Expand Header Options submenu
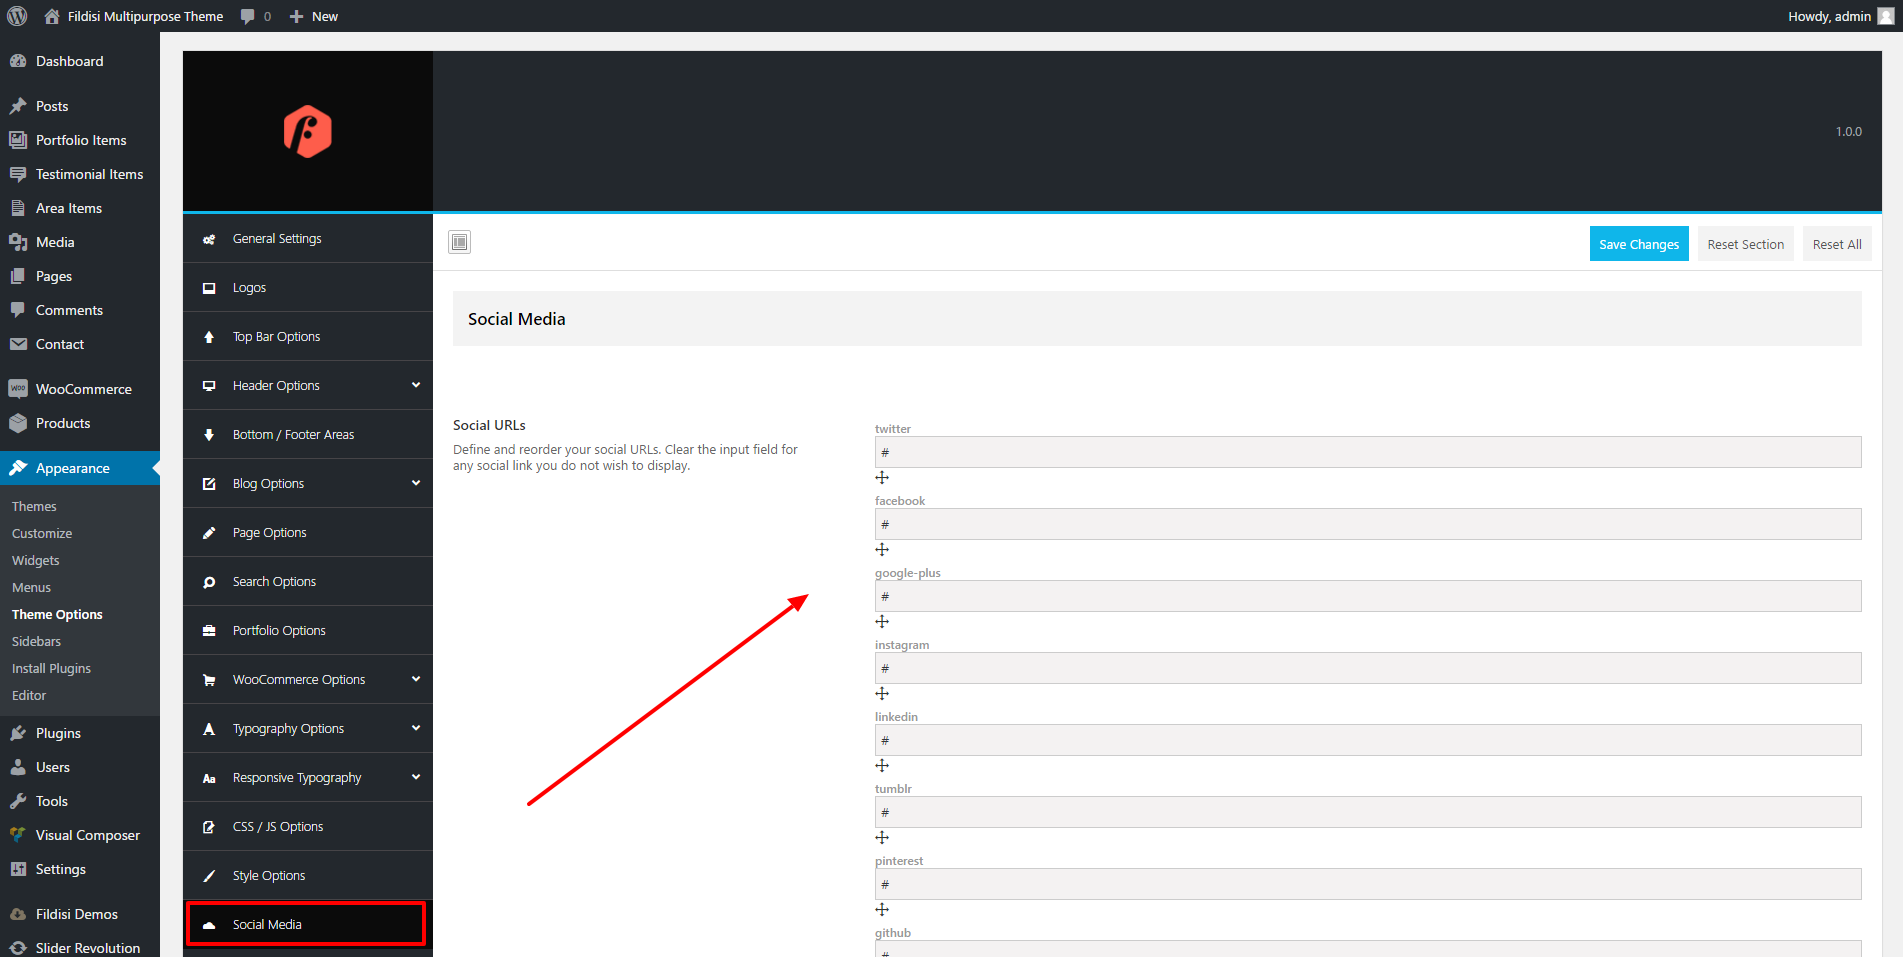The image size is (1903, 957). point(416,385)
